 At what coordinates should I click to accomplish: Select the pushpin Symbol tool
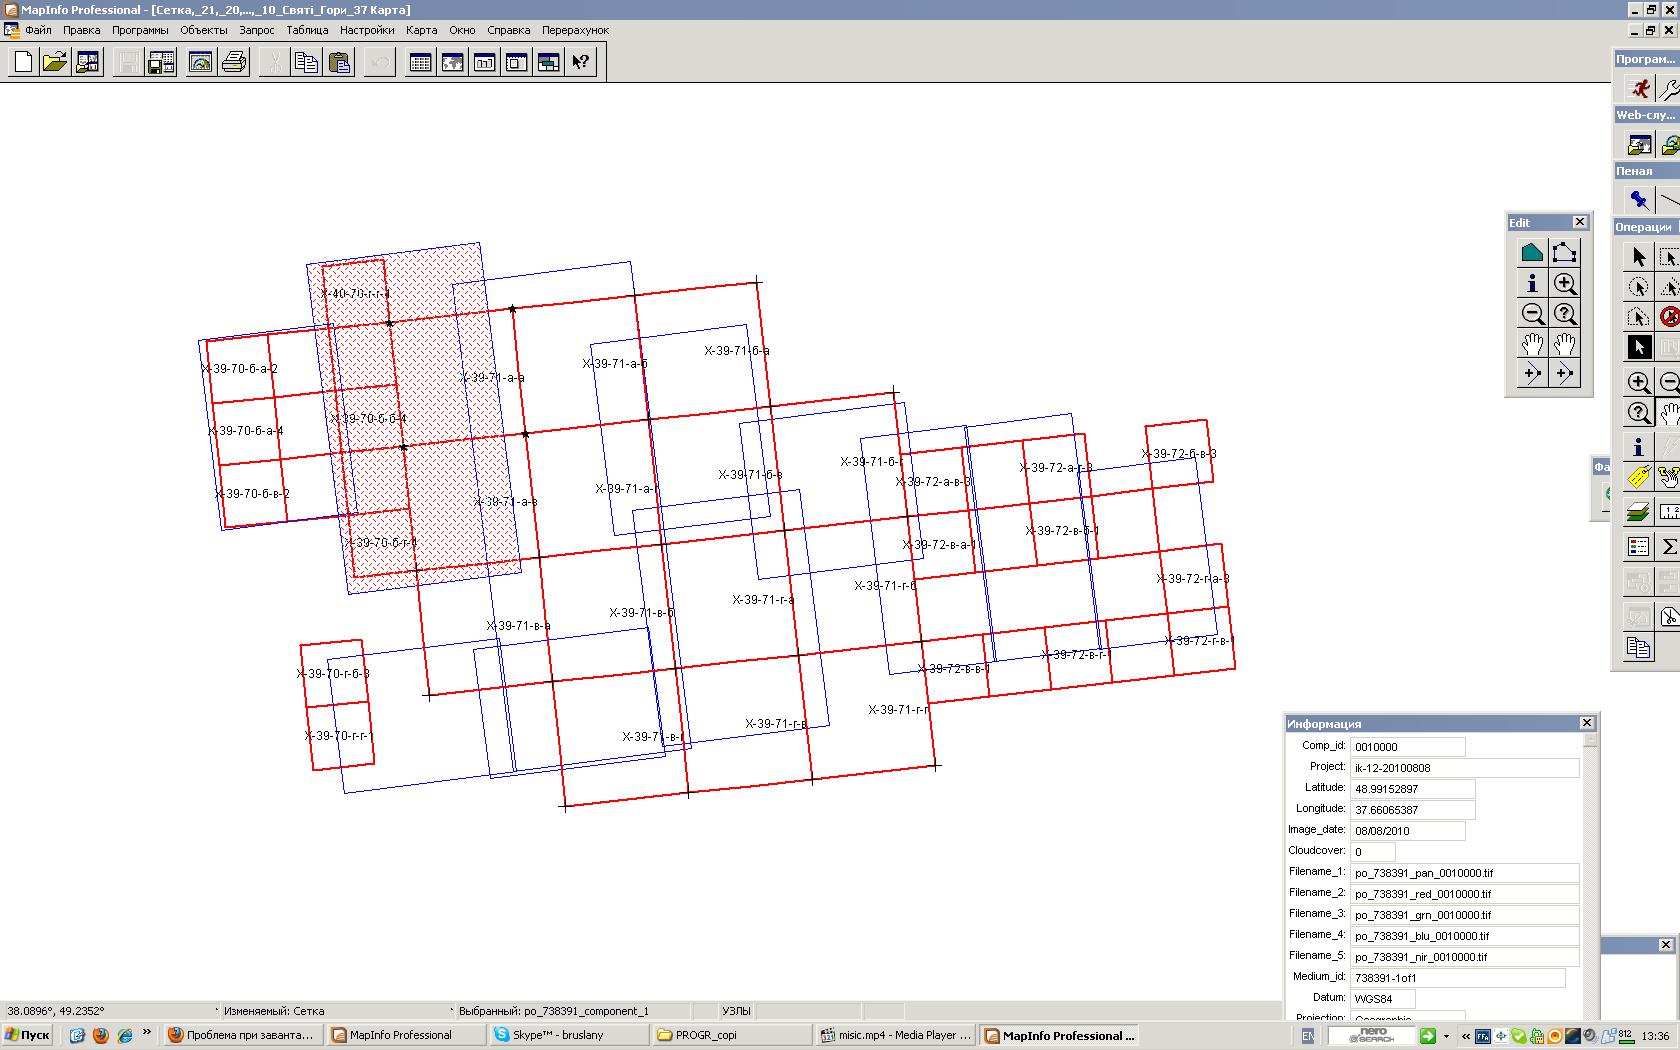point(1638,200)
